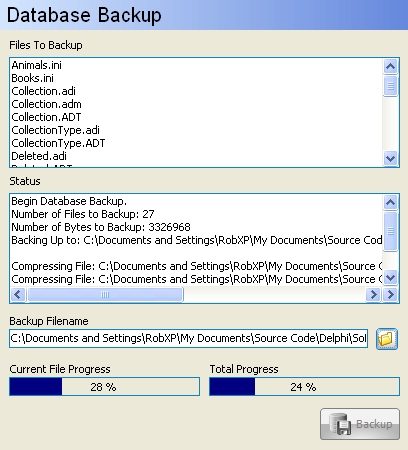Click the Current File Progress bar at 28 %
This screenshot has height=450, width=408.
(104, 387)
